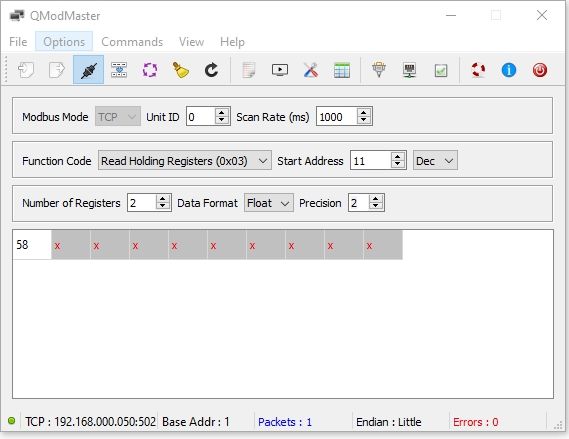Click the green connection status indicator

[x=12, y=420]
